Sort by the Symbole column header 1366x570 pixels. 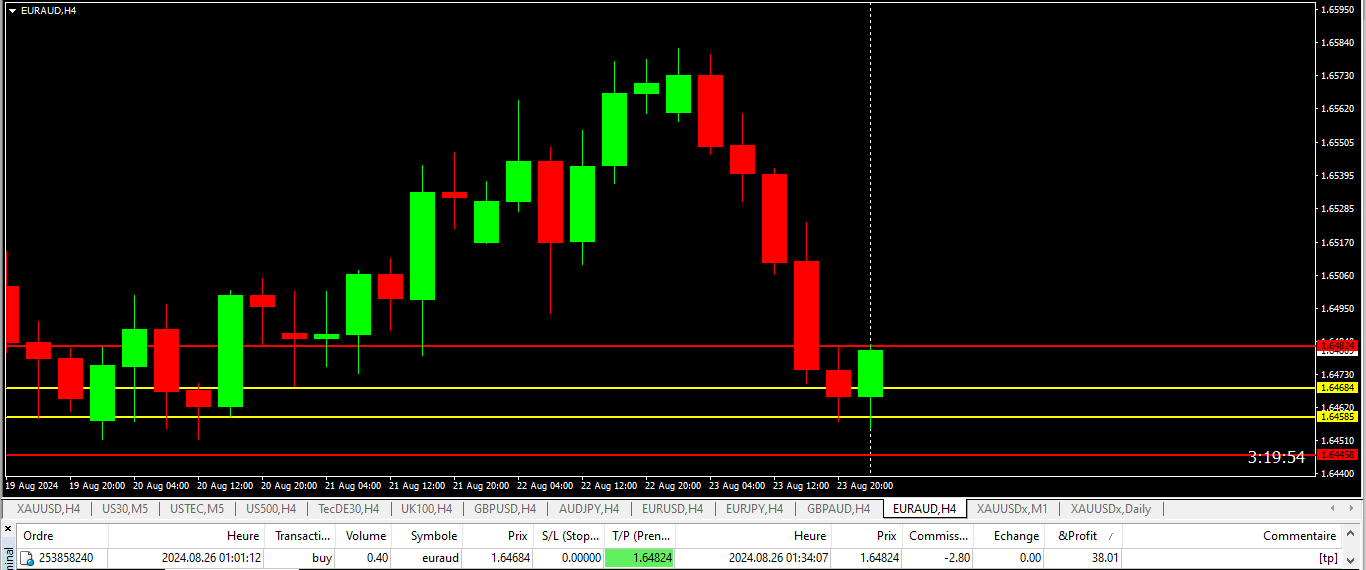point(428,536)
